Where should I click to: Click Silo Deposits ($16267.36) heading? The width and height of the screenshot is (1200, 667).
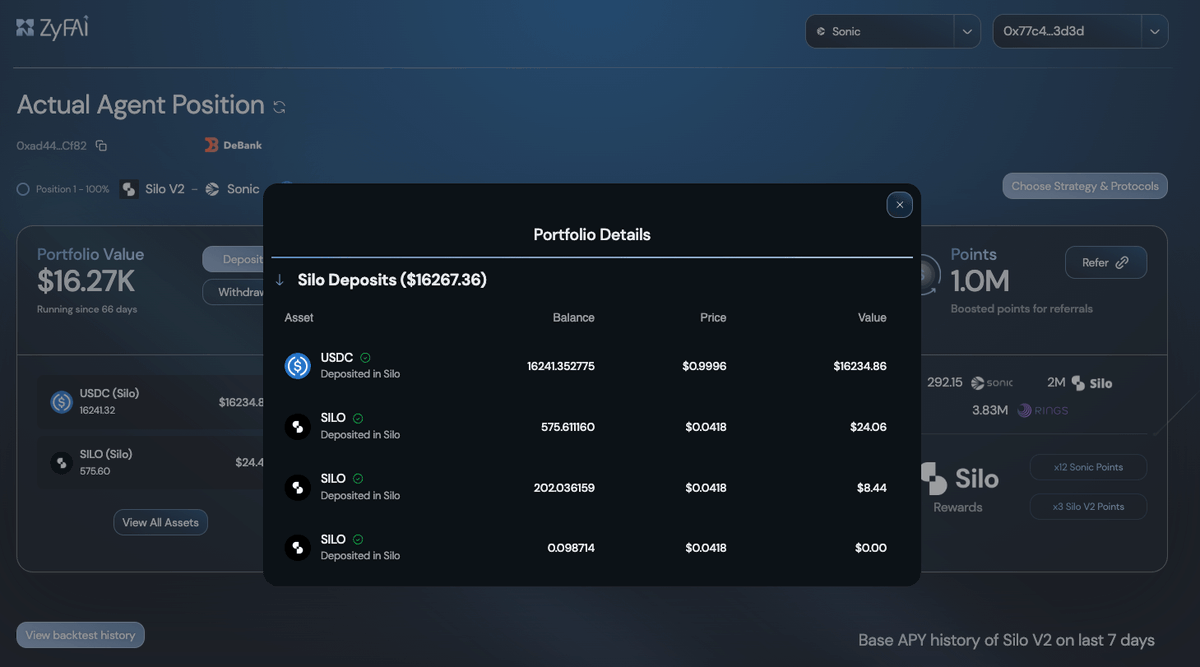392,280
